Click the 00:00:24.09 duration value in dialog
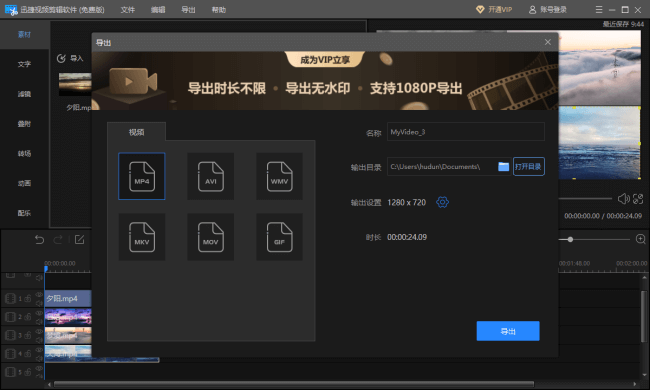The height and width of the screenshot is (390, 650). click(x=407, y=237)
